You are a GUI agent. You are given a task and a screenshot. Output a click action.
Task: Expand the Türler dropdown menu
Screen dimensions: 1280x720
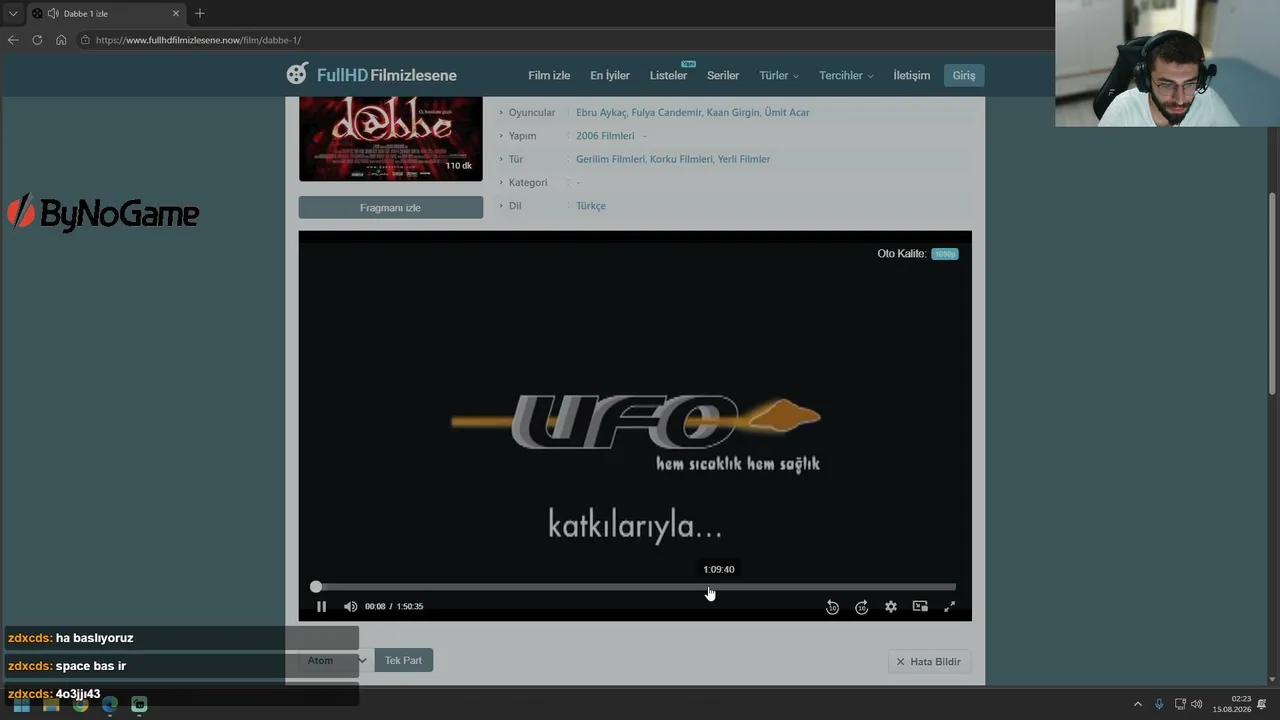tap(779, 75)
